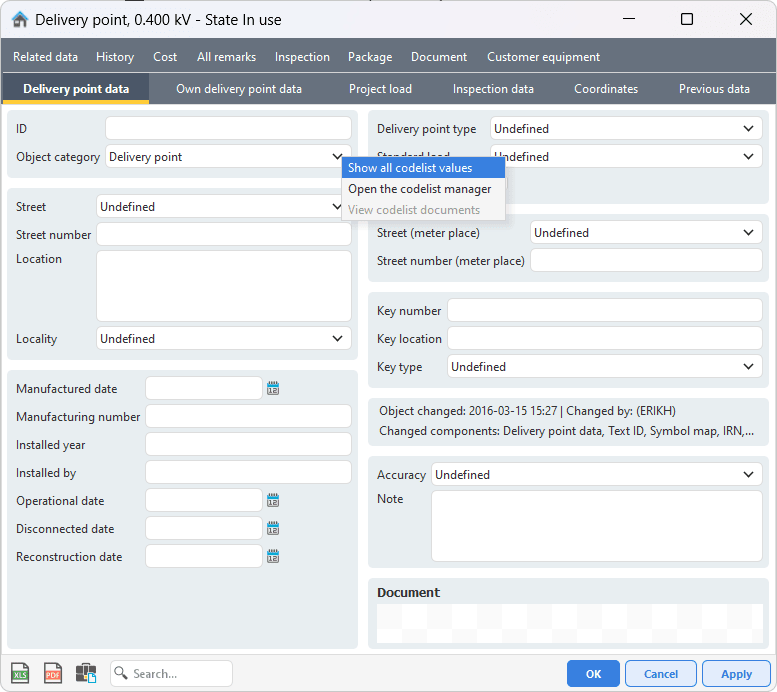The width and height of the screenshot is (777, 692).
Task: Click the house icon in title bar
Action: pyautogui.click(x=19, y=19)
